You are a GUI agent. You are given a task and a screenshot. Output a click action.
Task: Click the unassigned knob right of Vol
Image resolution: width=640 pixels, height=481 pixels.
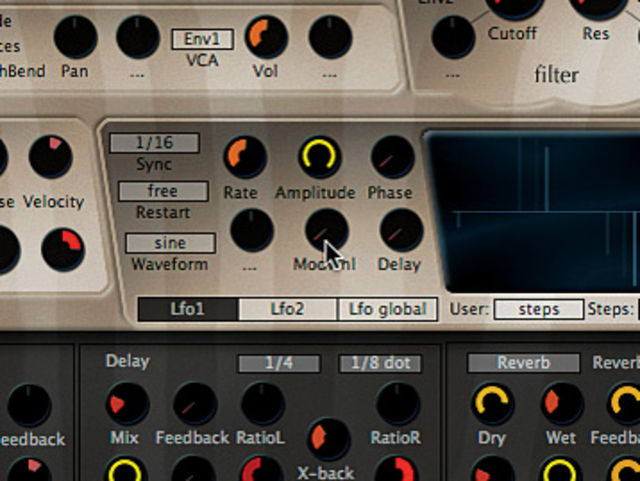(330, 38)
